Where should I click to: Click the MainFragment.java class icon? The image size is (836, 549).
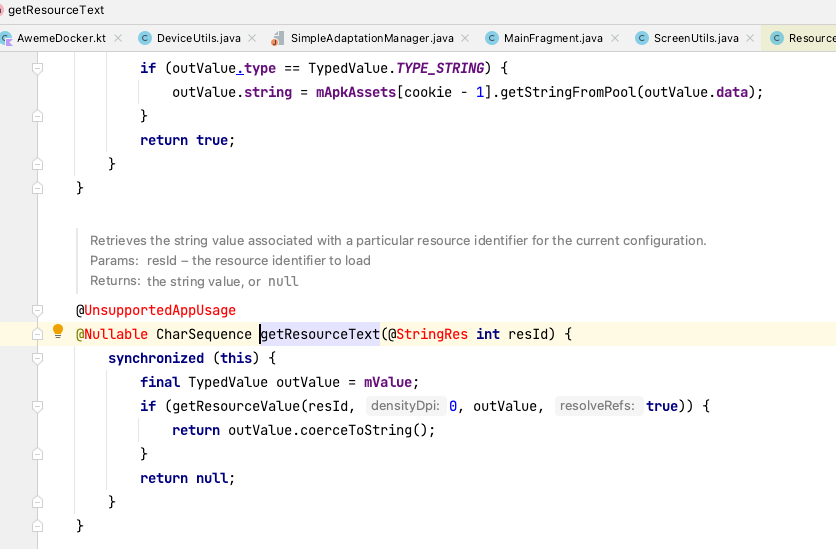[492, 39]
